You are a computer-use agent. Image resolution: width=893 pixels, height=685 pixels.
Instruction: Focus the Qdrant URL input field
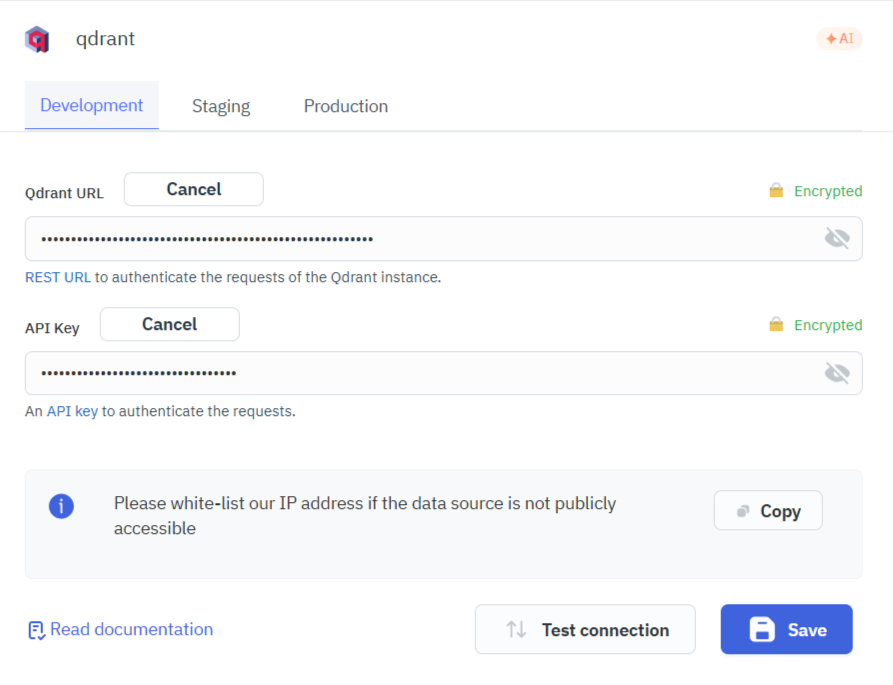tap(444, 239)
